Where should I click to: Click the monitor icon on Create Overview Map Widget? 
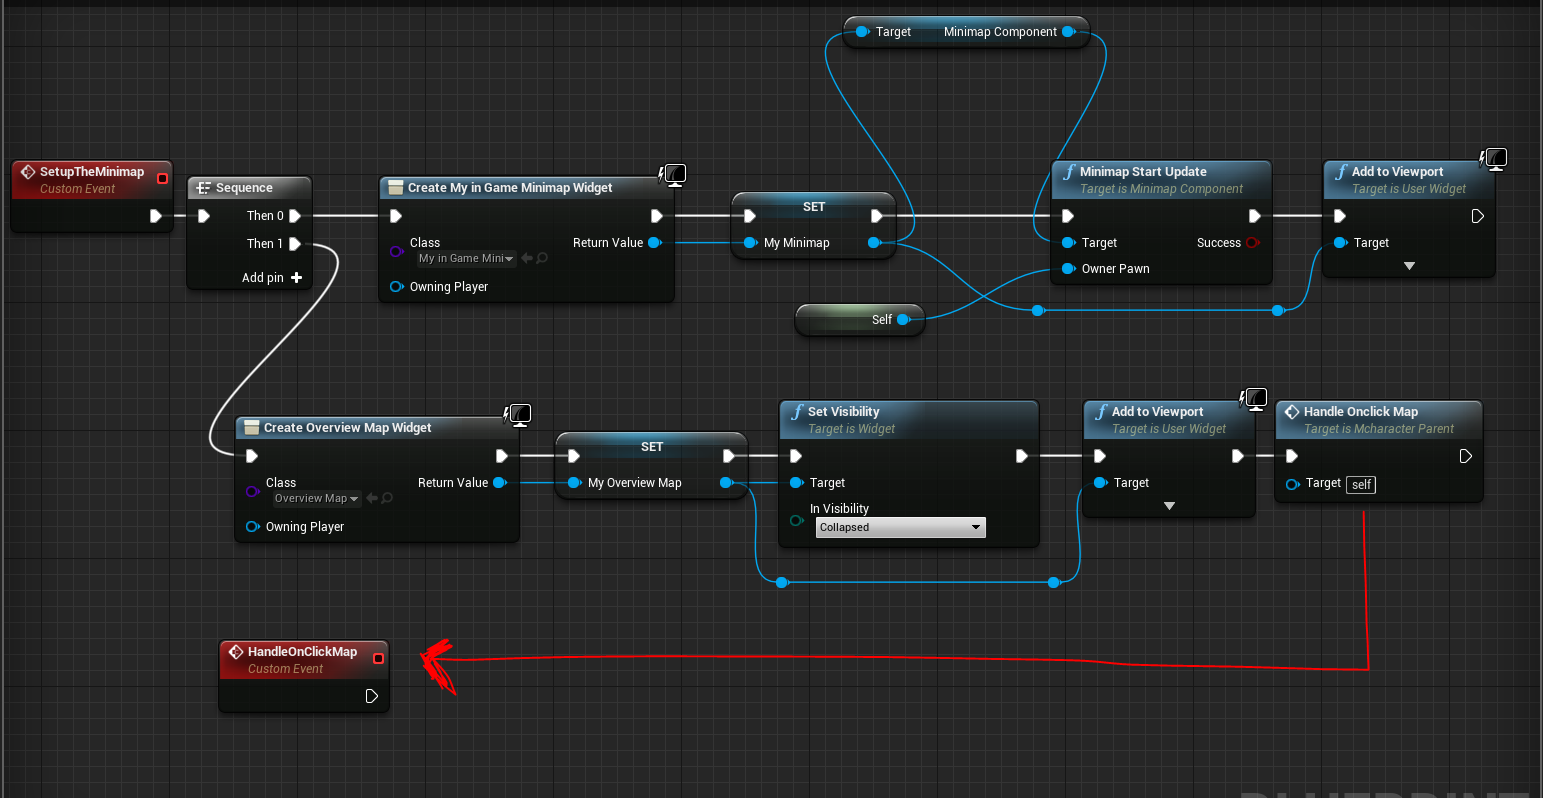(x=519, y=414)
